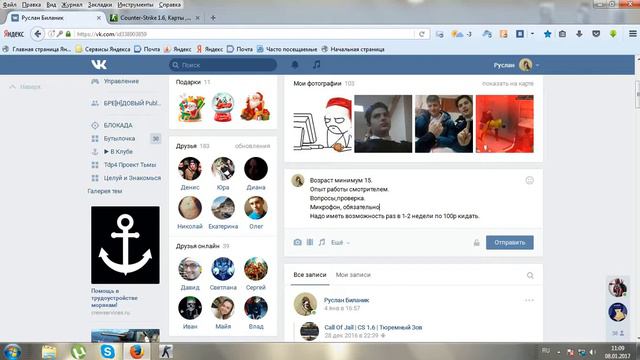
Task: Open the meme photo with Santa hat
Action: 322,124
